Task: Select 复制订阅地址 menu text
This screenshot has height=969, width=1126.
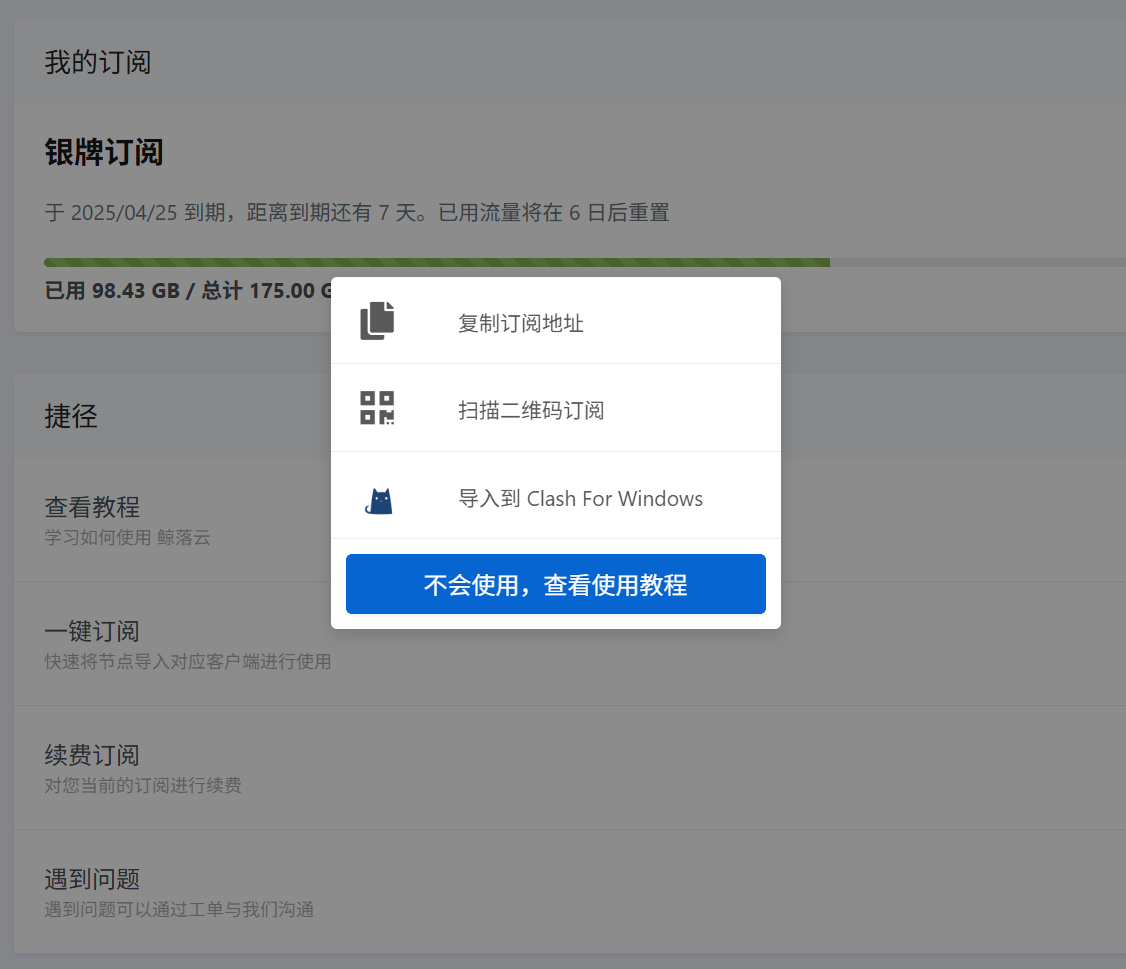Action: pyautogui.click(x=520, y=323)
